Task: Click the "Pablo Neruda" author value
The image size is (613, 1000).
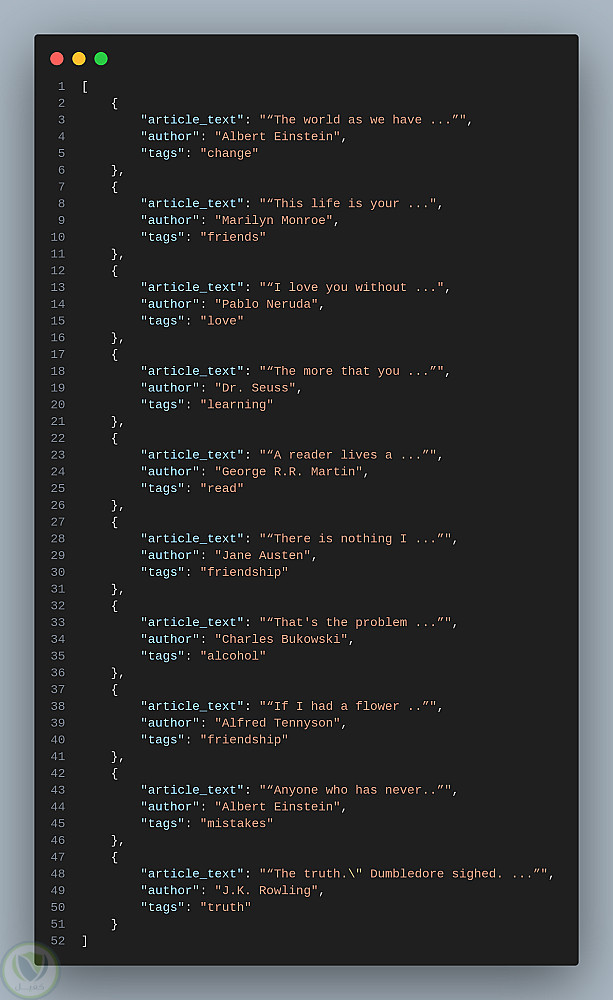Action: click(x=266, y=304)
